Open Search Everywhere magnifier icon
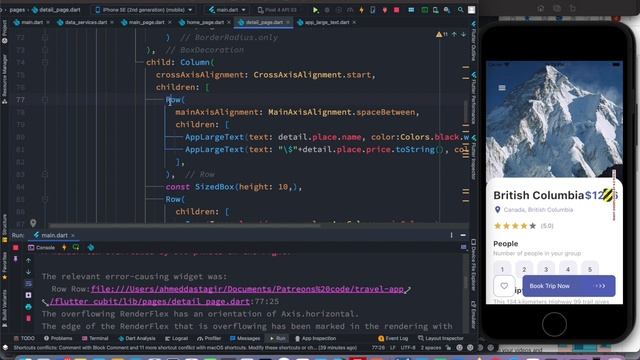Image resolution: width=640 pixels, height=360 pixels. coord(460,10)
